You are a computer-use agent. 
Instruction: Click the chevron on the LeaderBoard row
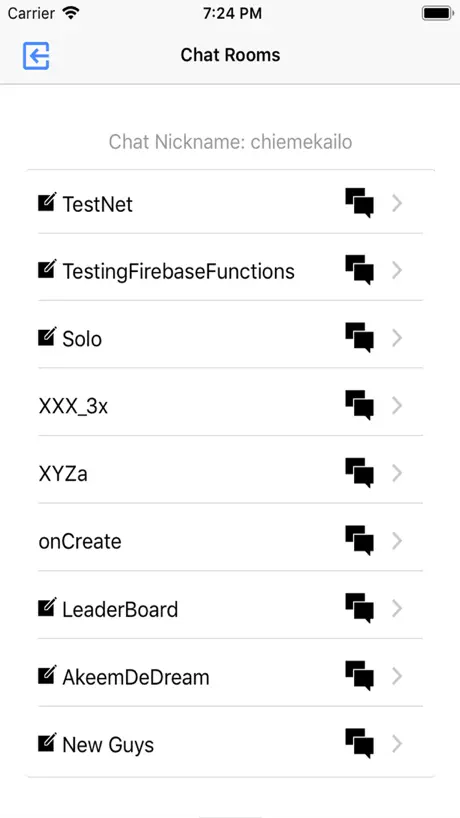coord(397,608)
